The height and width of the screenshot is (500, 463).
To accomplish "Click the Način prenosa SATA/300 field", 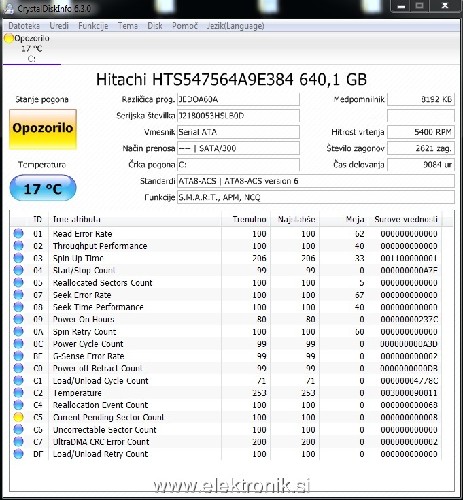I will click(238, 148).
